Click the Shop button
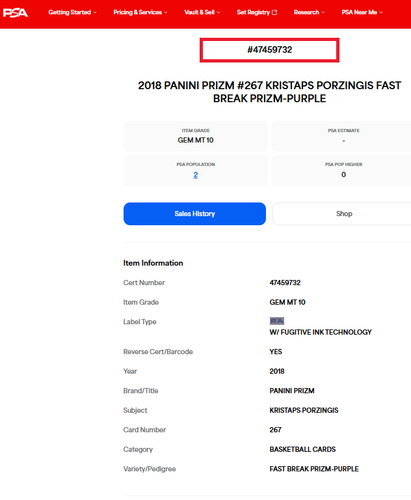Image resolution: width=411 pixels, height=500 pixels. click(x=342, y=214)
